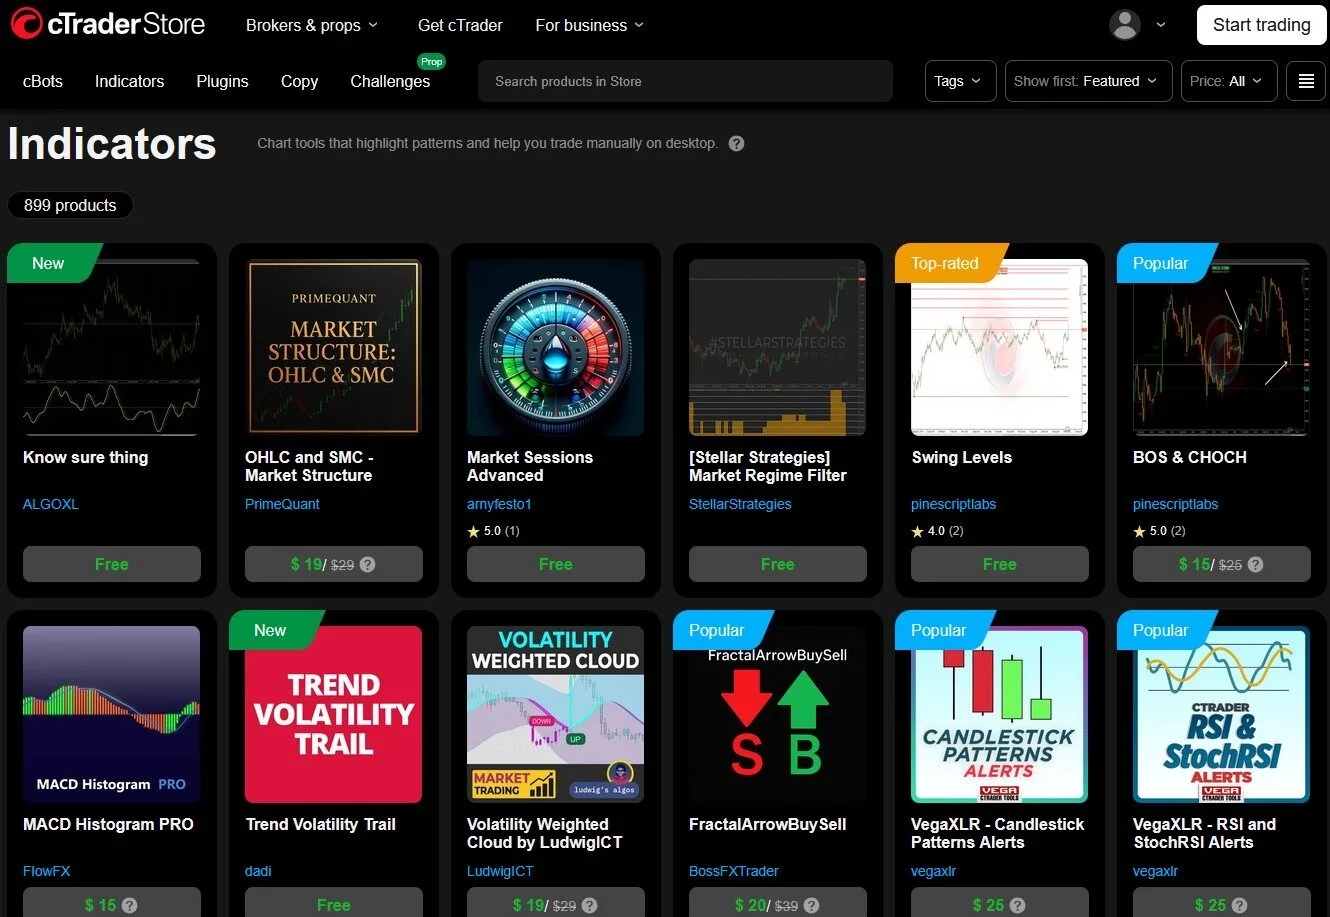The image size is (1330, 917).
Task: Click the price info icon on FractalArrowBuySell card
Action: tap(811, 905)
